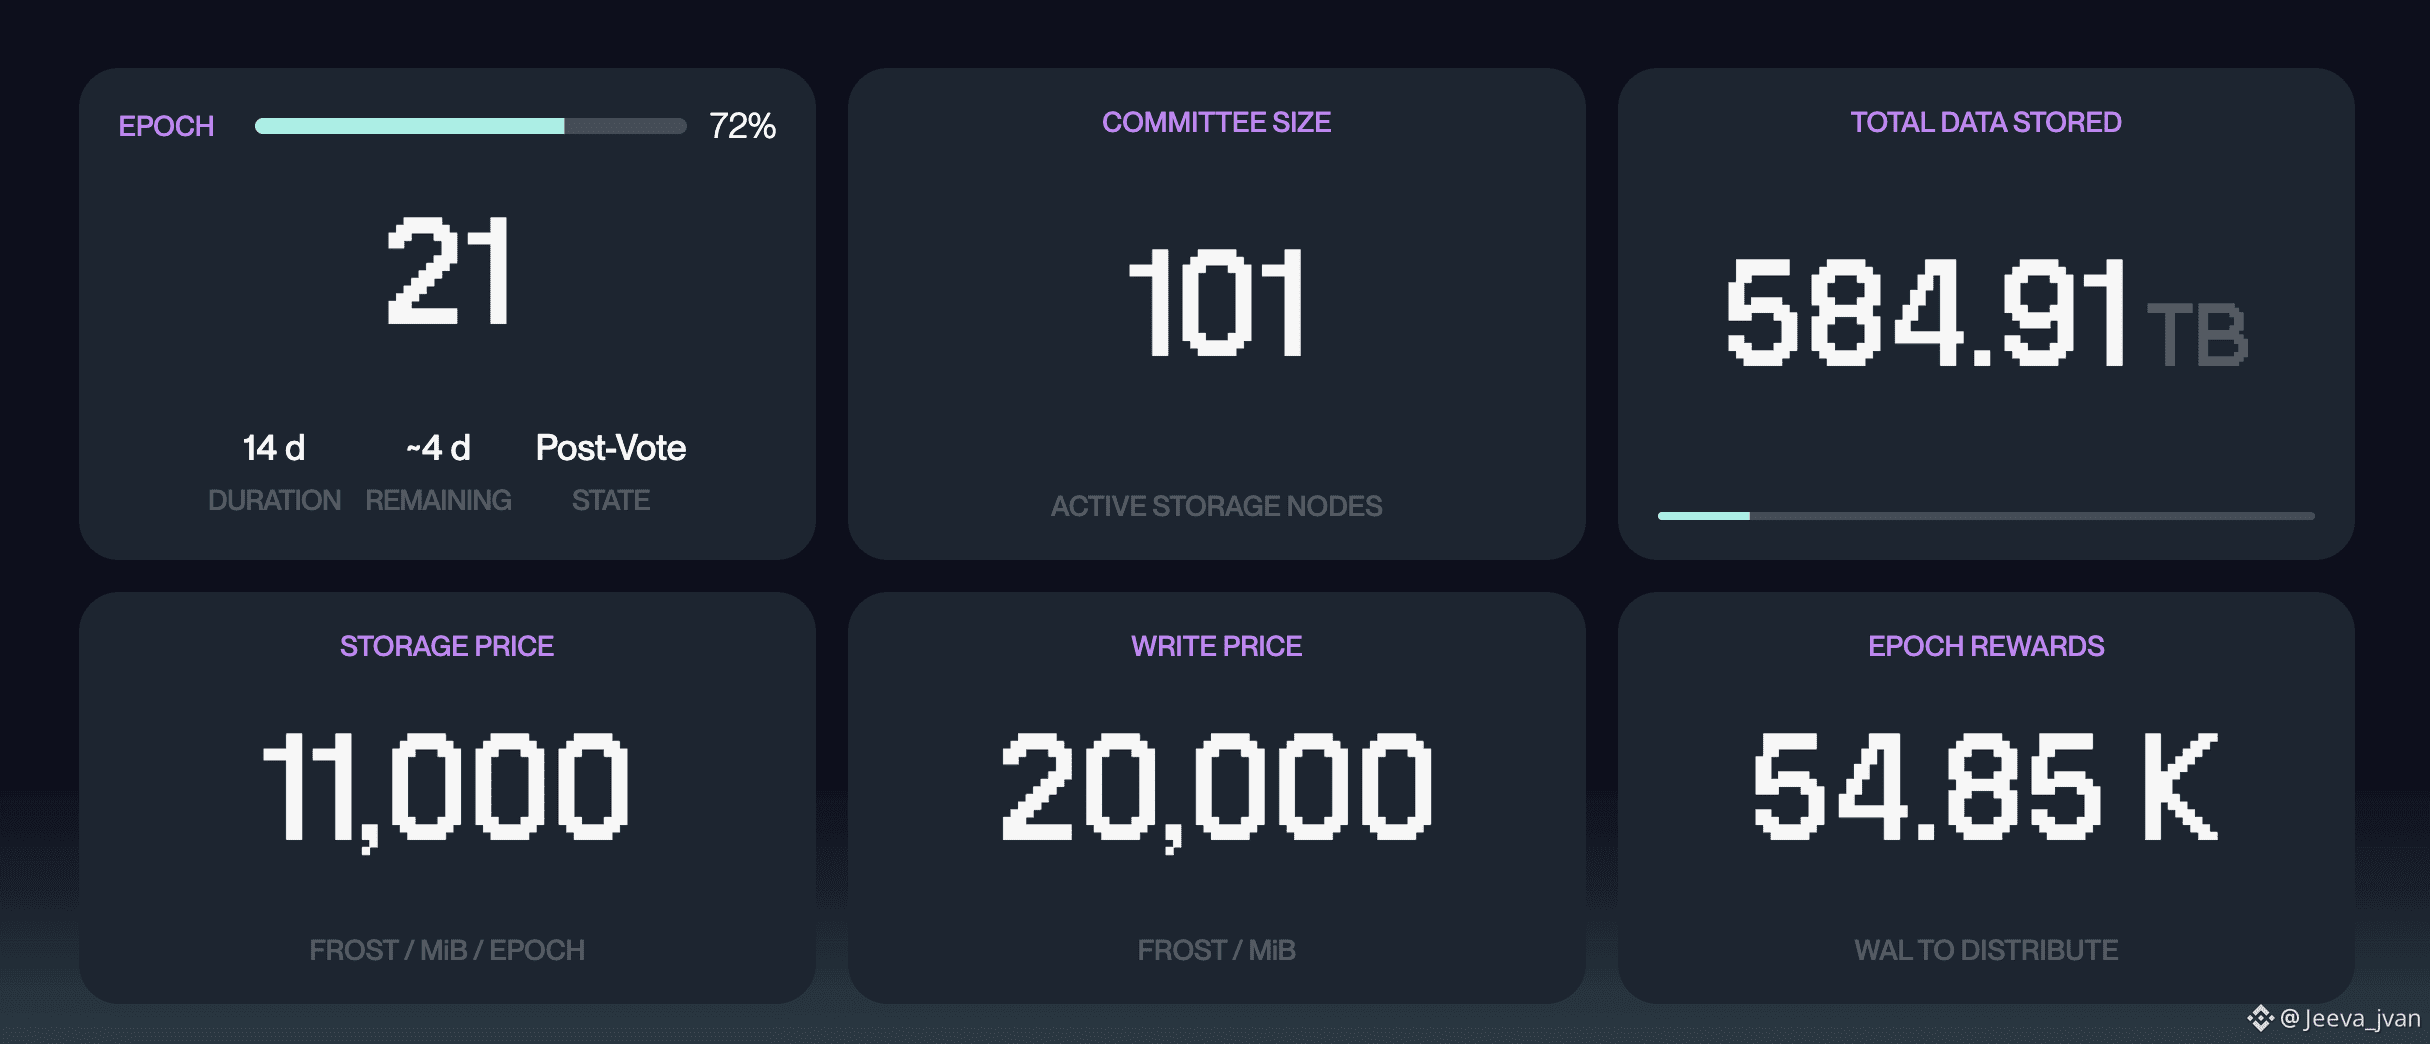Click the WRITE PRICE heading
2430x1044 pixels.
point(1216,646)
